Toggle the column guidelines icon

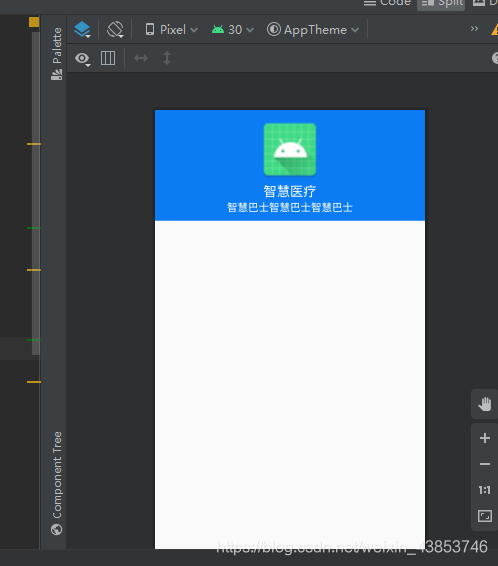click(x=108, y=58)
